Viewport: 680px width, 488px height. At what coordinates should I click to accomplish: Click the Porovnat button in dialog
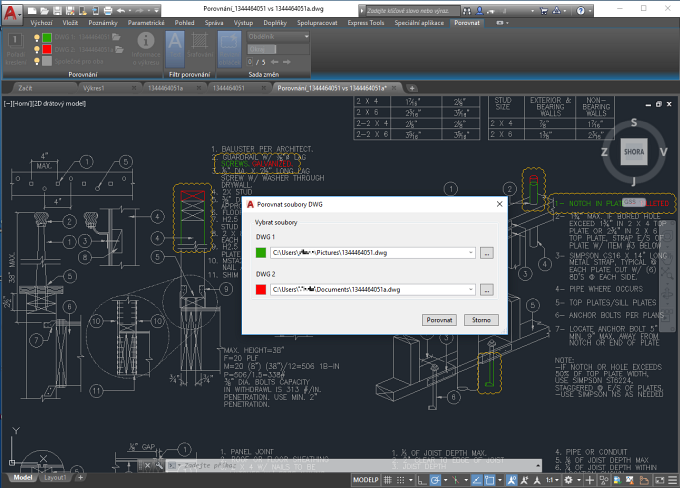pyautogui.click(x=439, y=320)
